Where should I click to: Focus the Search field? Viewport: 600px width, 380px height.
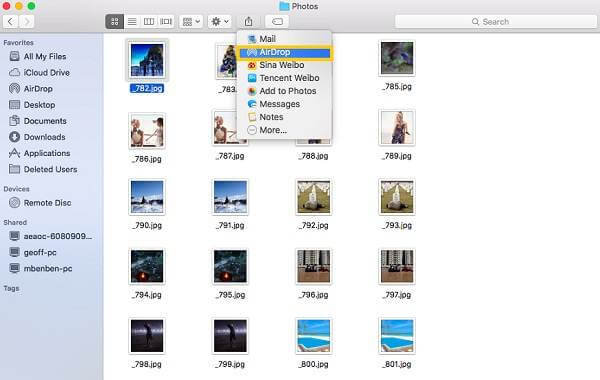(x=496, y=21)
